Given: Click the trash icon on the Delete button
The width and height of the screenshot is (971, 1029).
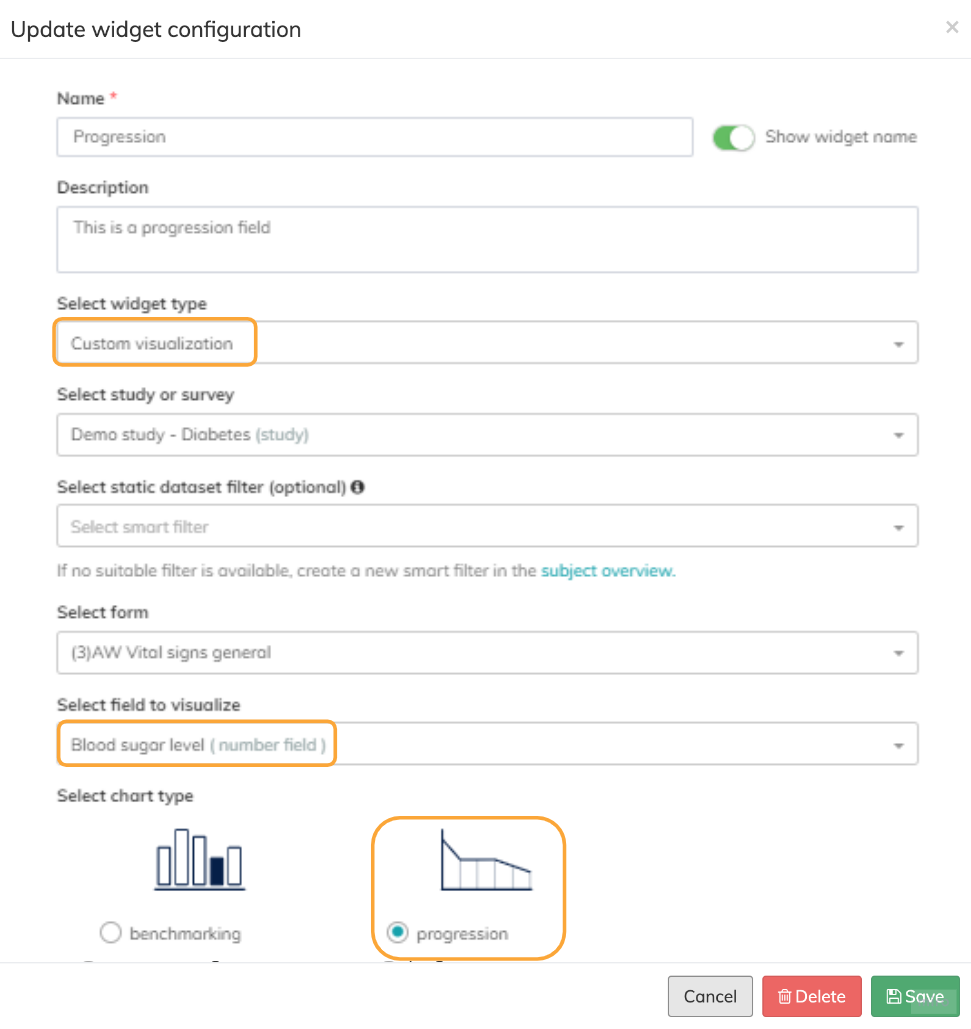Looking at the screenshot, I should [785, 996].
